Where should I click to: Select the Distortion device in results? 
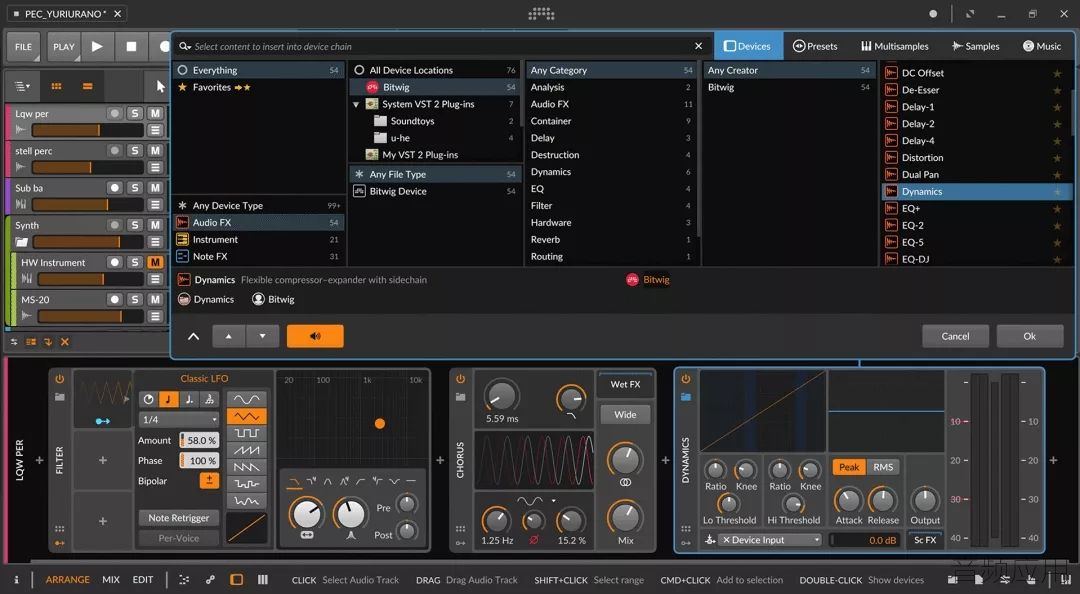(975, 158)
